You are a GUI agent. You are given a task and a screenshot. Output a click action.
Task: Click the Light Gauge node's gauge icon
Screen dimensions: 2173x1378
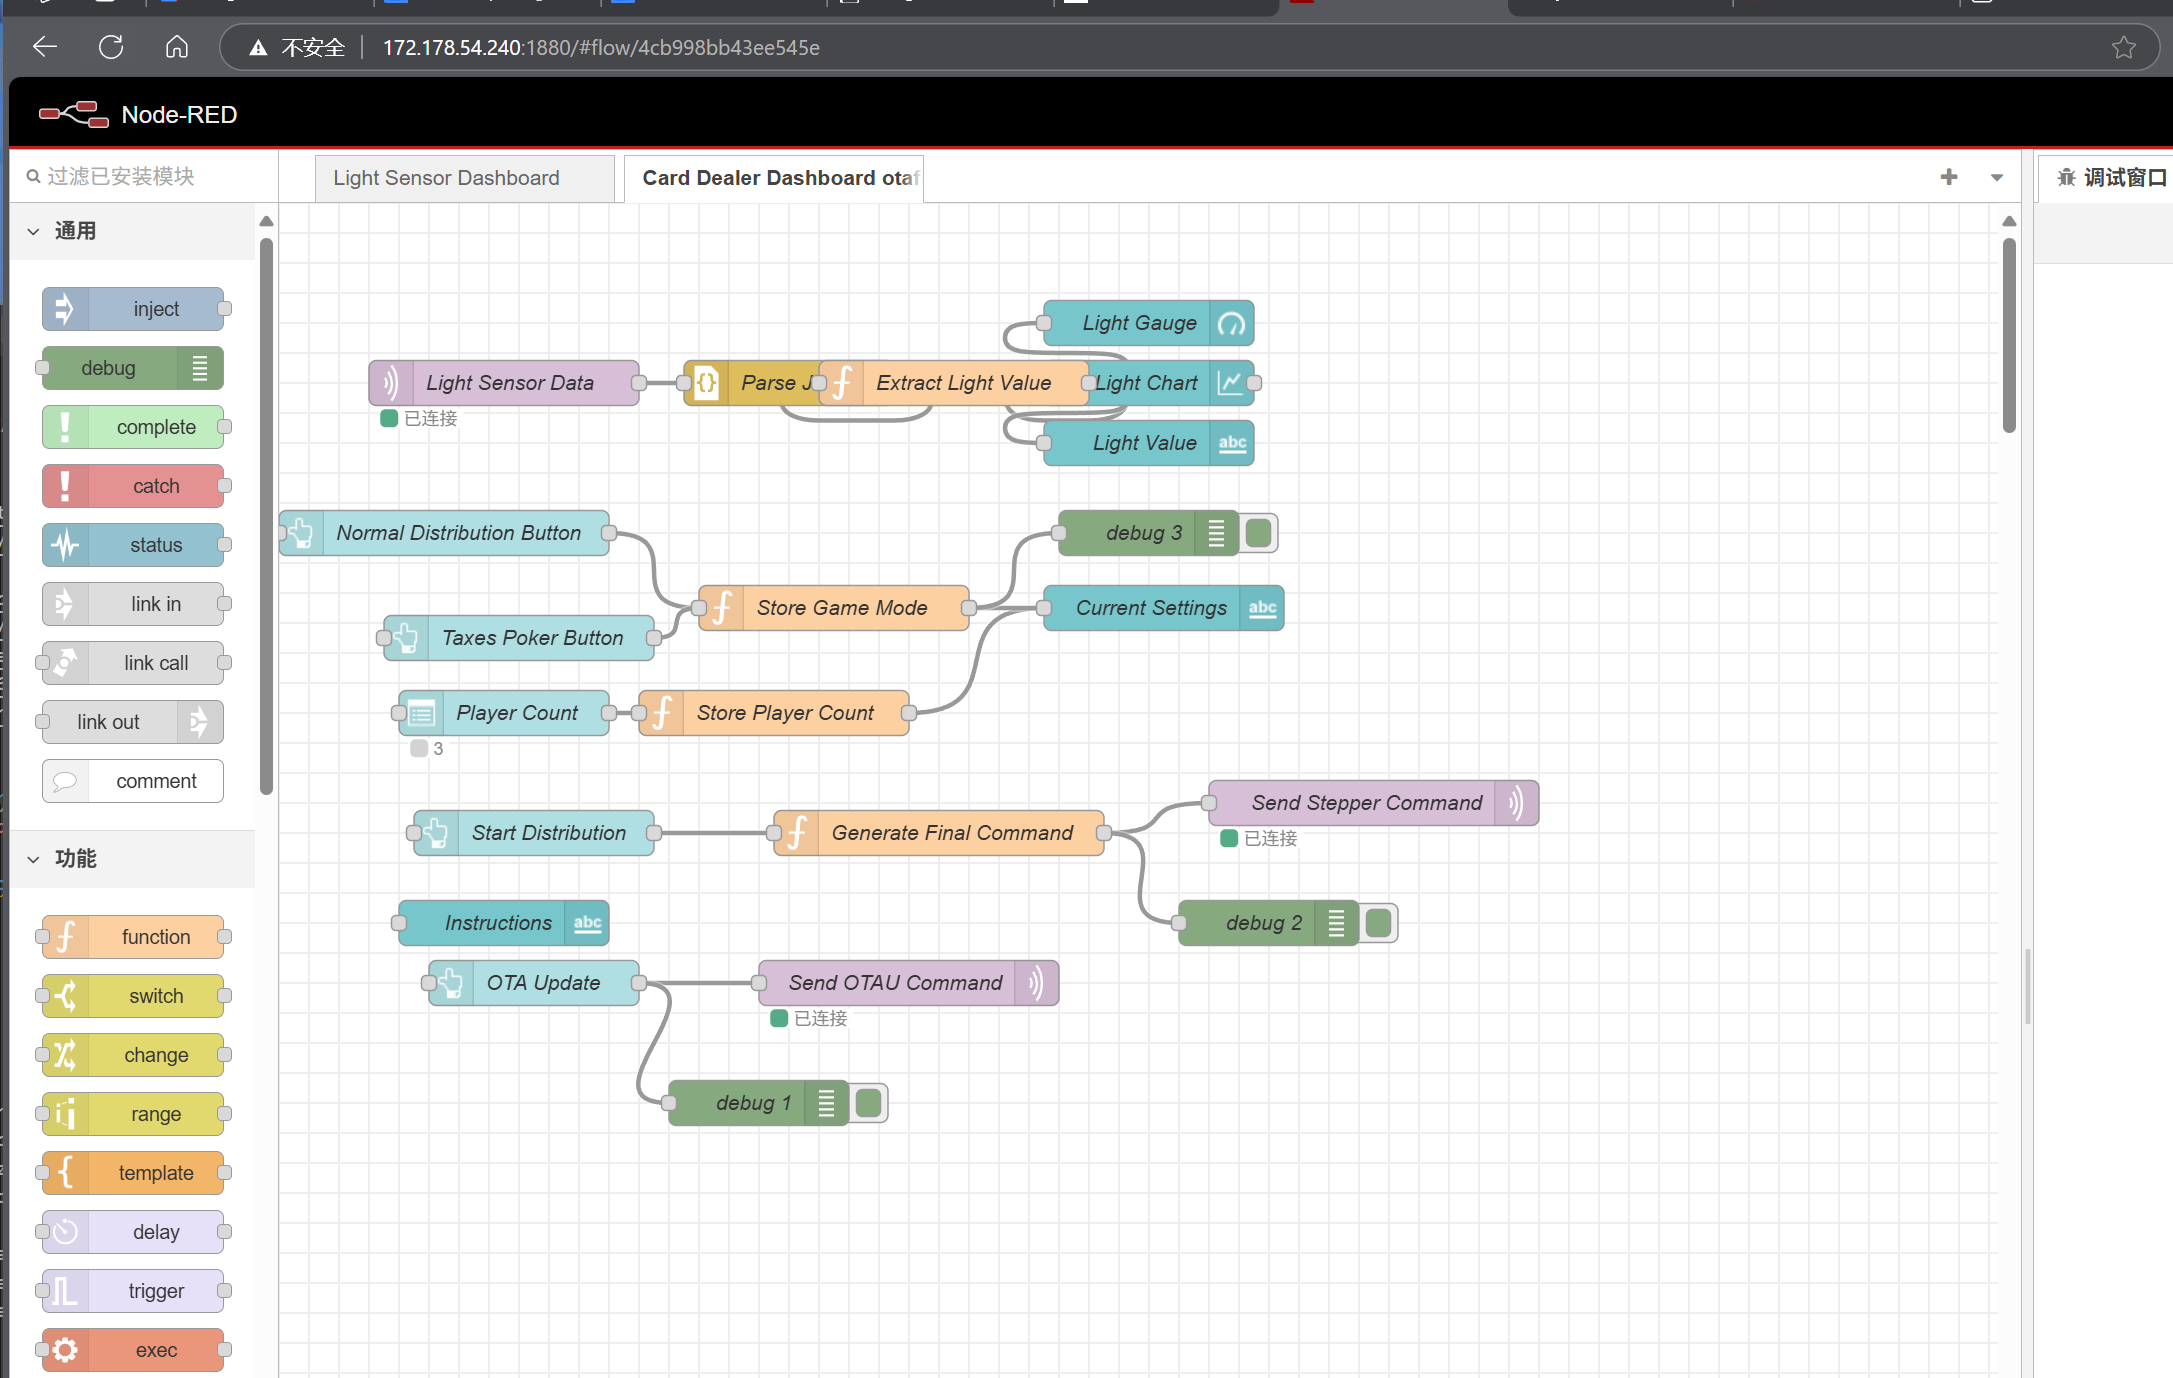point(1231,324)
